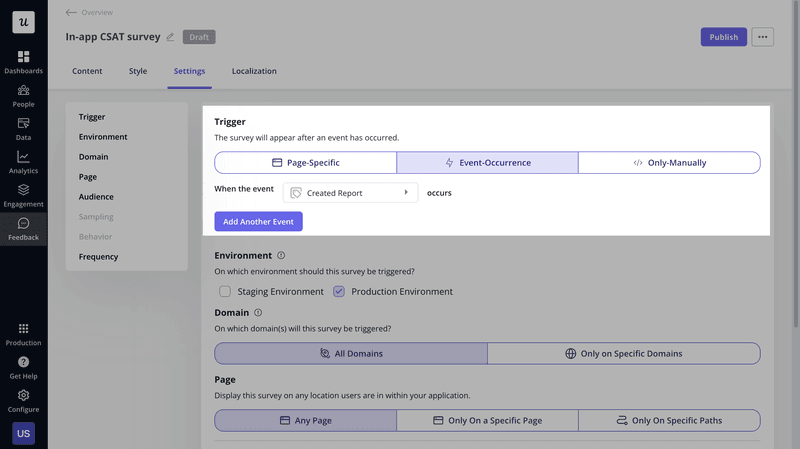Open the Analytics section
Screen dimensions: 800x449
[23, 162]
